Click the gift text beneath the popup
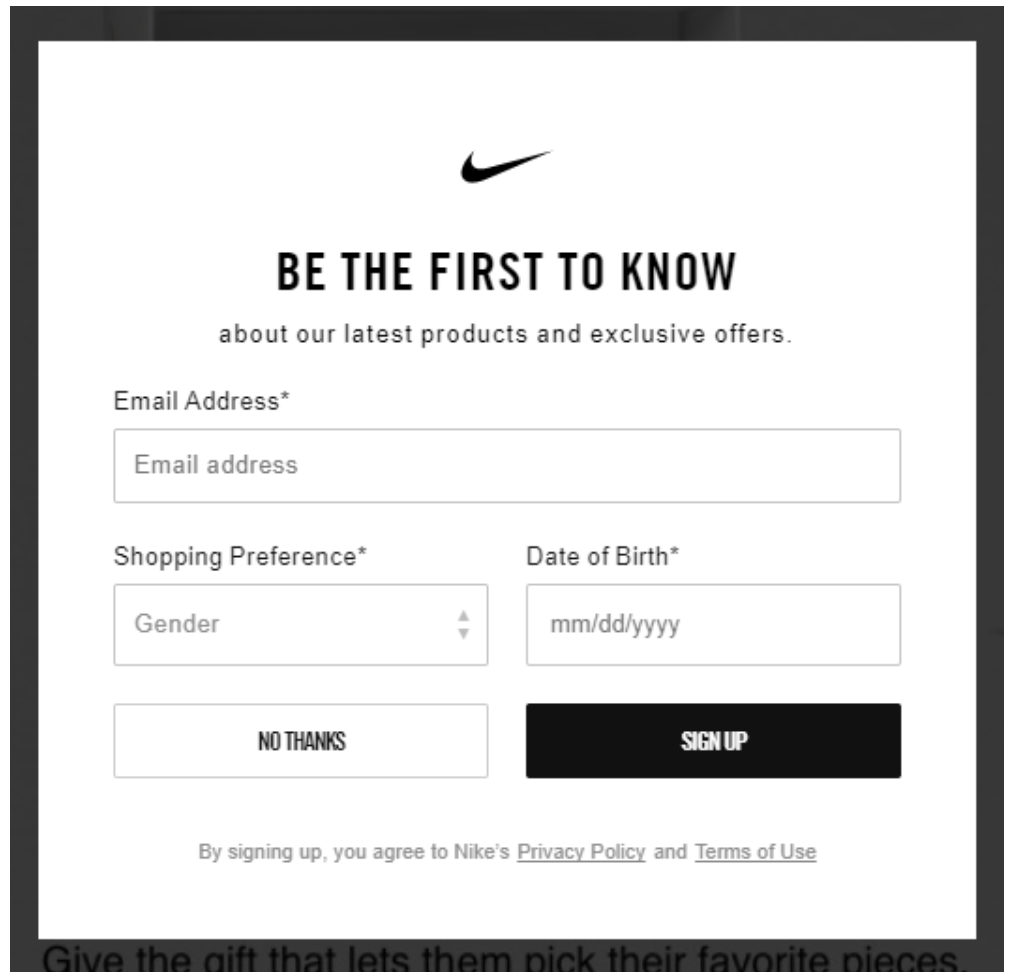 [x=506, y=959]
